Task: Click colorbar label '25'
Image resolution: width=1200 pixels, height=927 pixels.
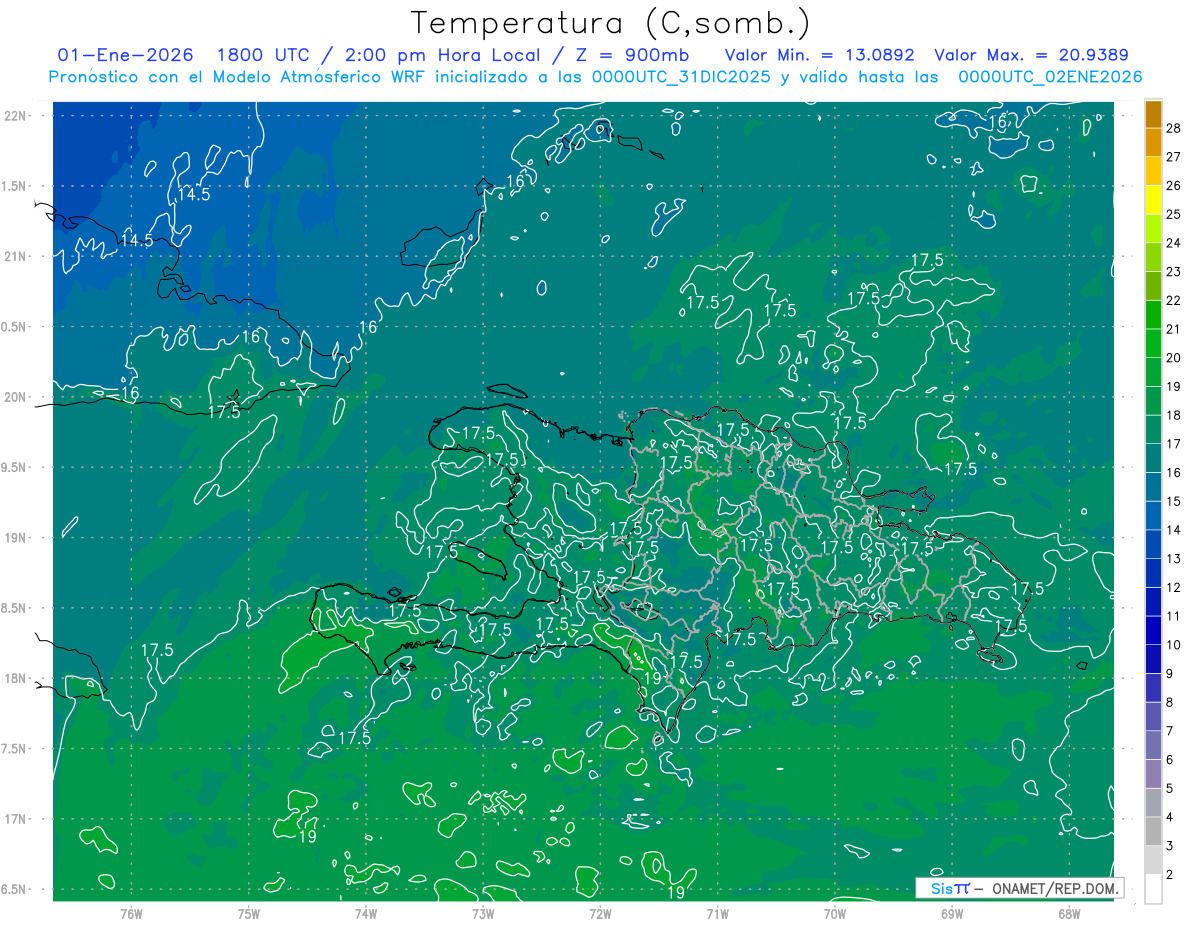Action: [1173, 214]
